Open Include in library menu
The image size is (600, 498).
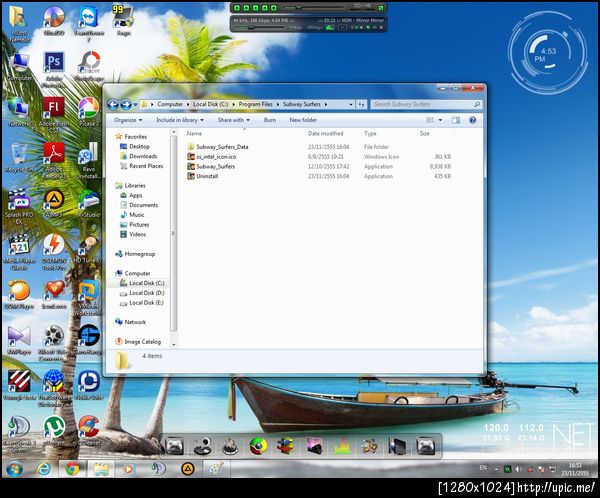[x=179, y=120]
